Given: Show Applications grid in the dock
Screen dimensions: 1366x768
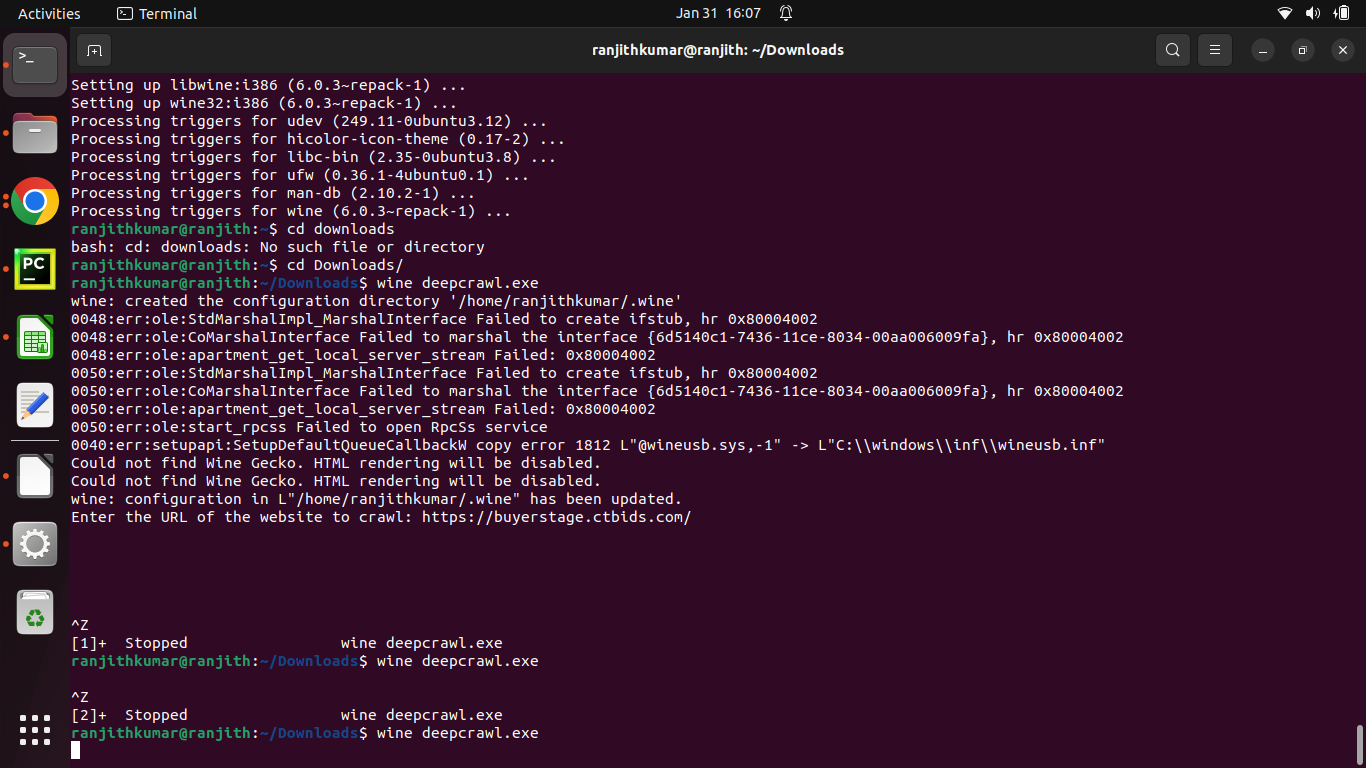Looking at the screenshot, I should tap(35, 729).
